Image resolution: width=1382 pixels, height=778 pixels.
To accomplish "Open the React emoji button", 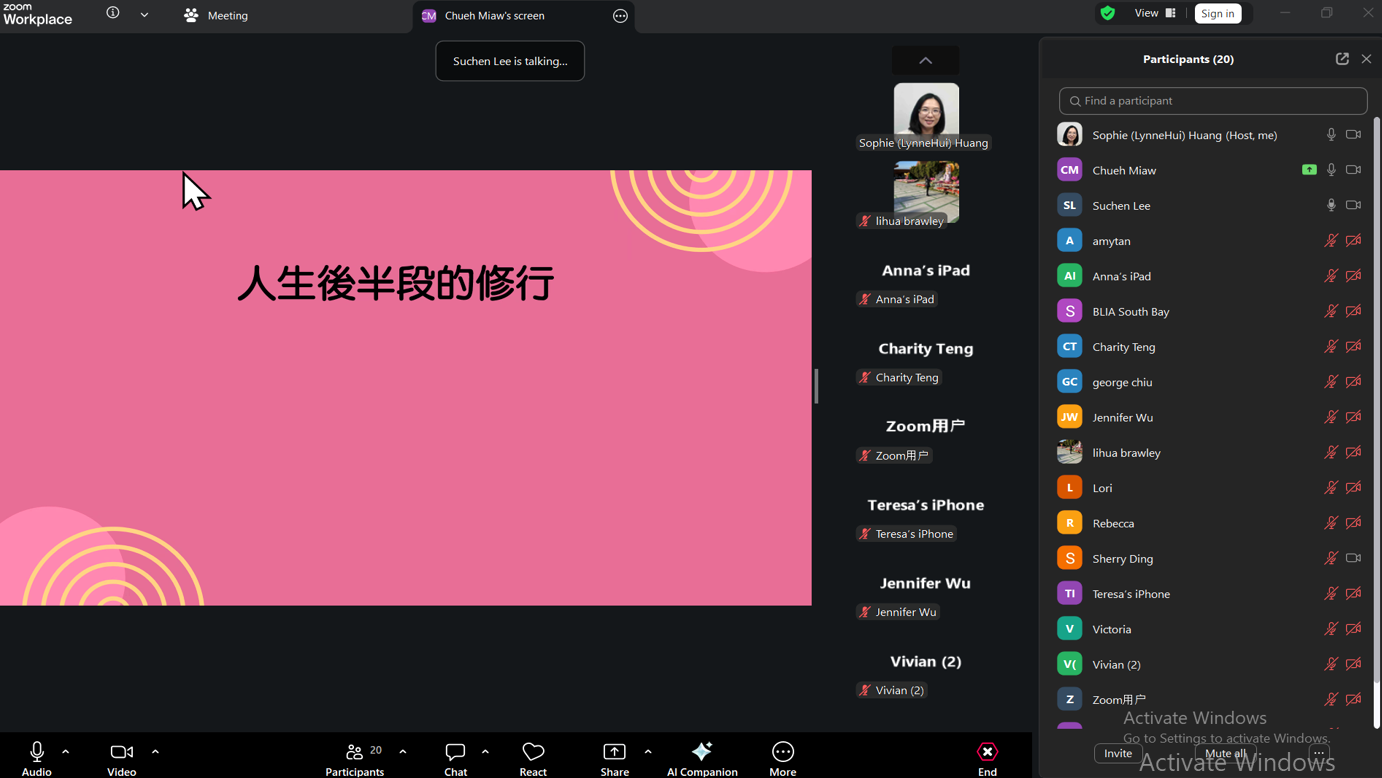I will pos(533,757).
